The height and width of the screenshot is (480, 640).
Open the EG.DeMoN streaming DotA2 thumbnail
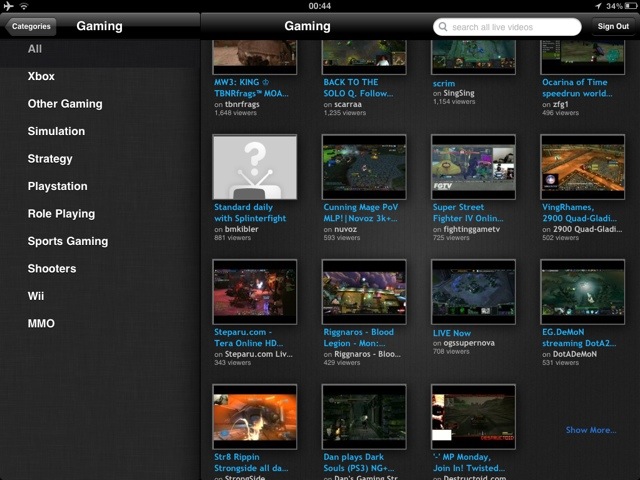[582, 292]
